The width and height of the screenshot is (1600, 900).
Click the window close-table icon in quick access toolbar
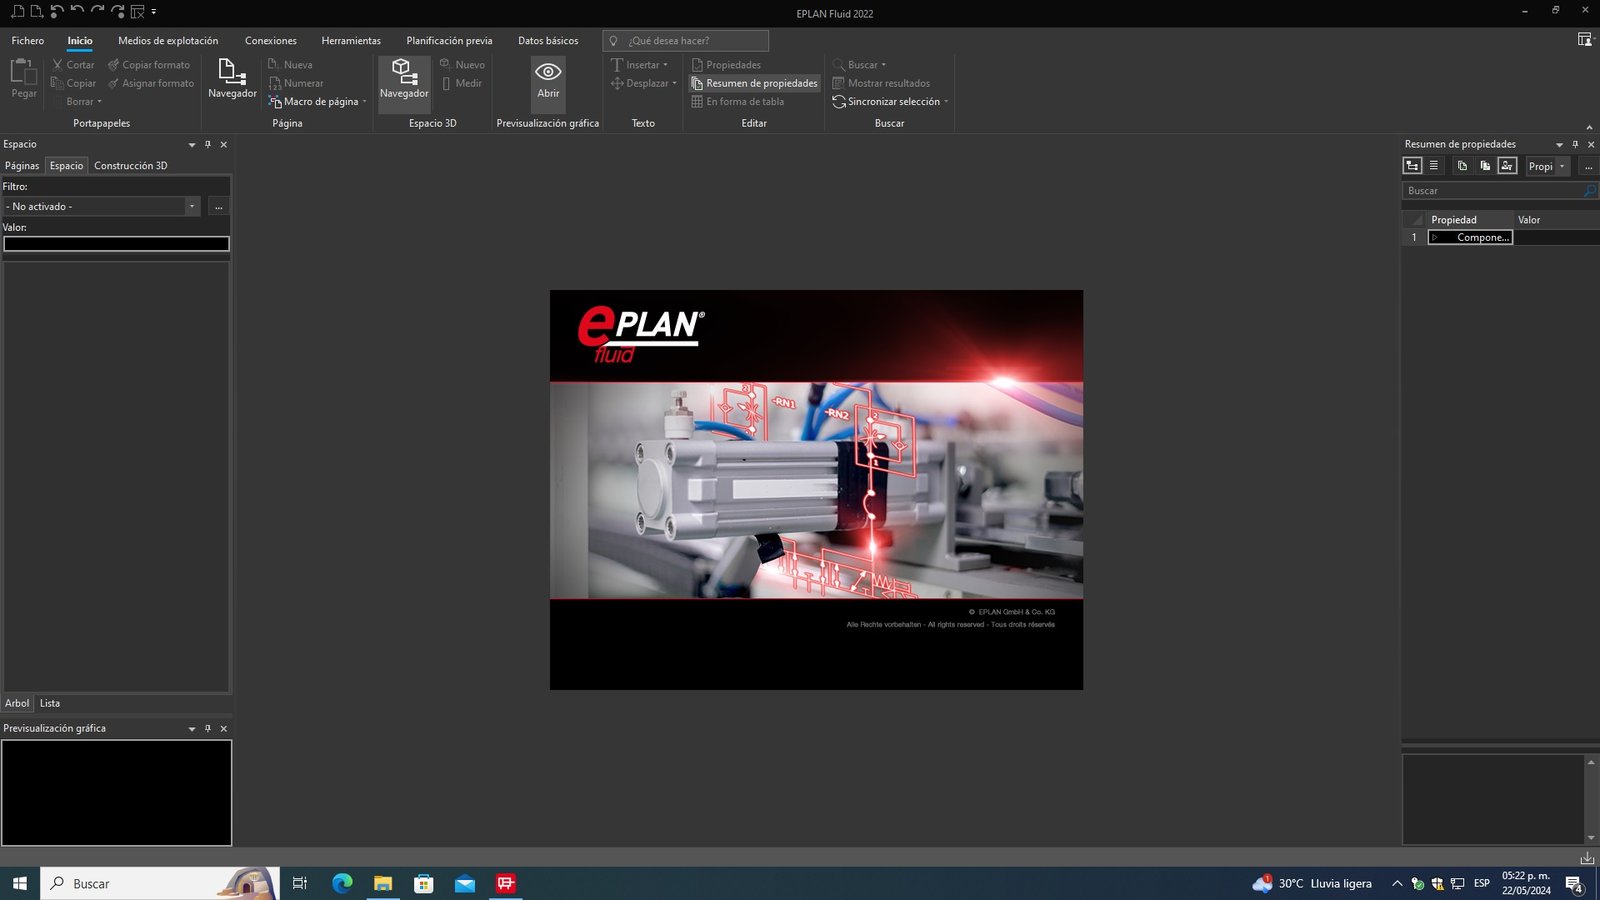[138, 12]
